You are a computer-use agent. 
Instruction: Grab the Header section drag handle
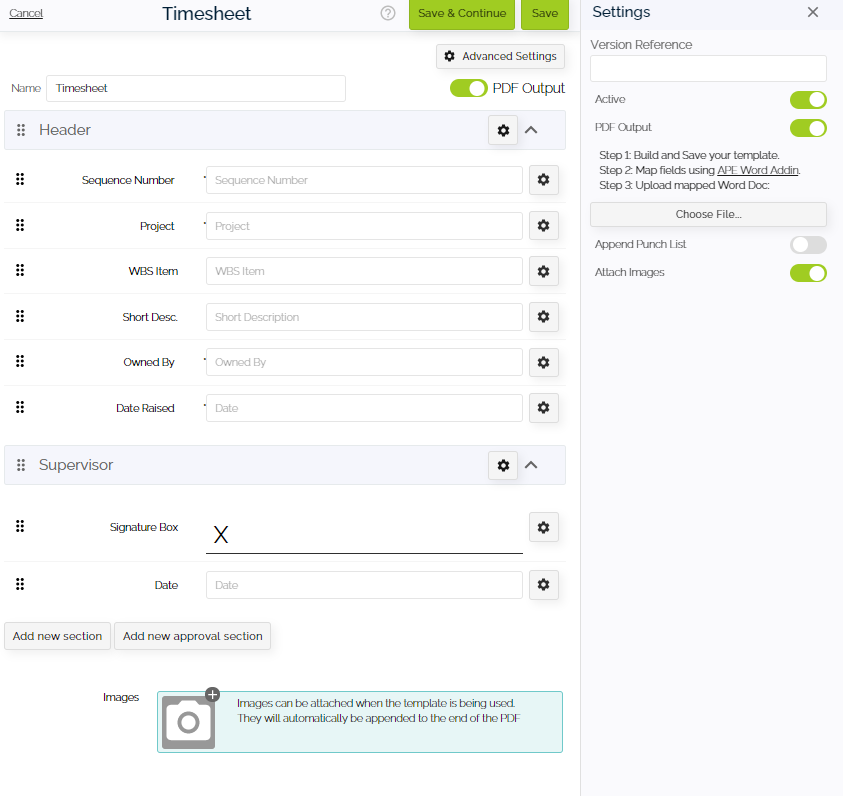[21, 130]
